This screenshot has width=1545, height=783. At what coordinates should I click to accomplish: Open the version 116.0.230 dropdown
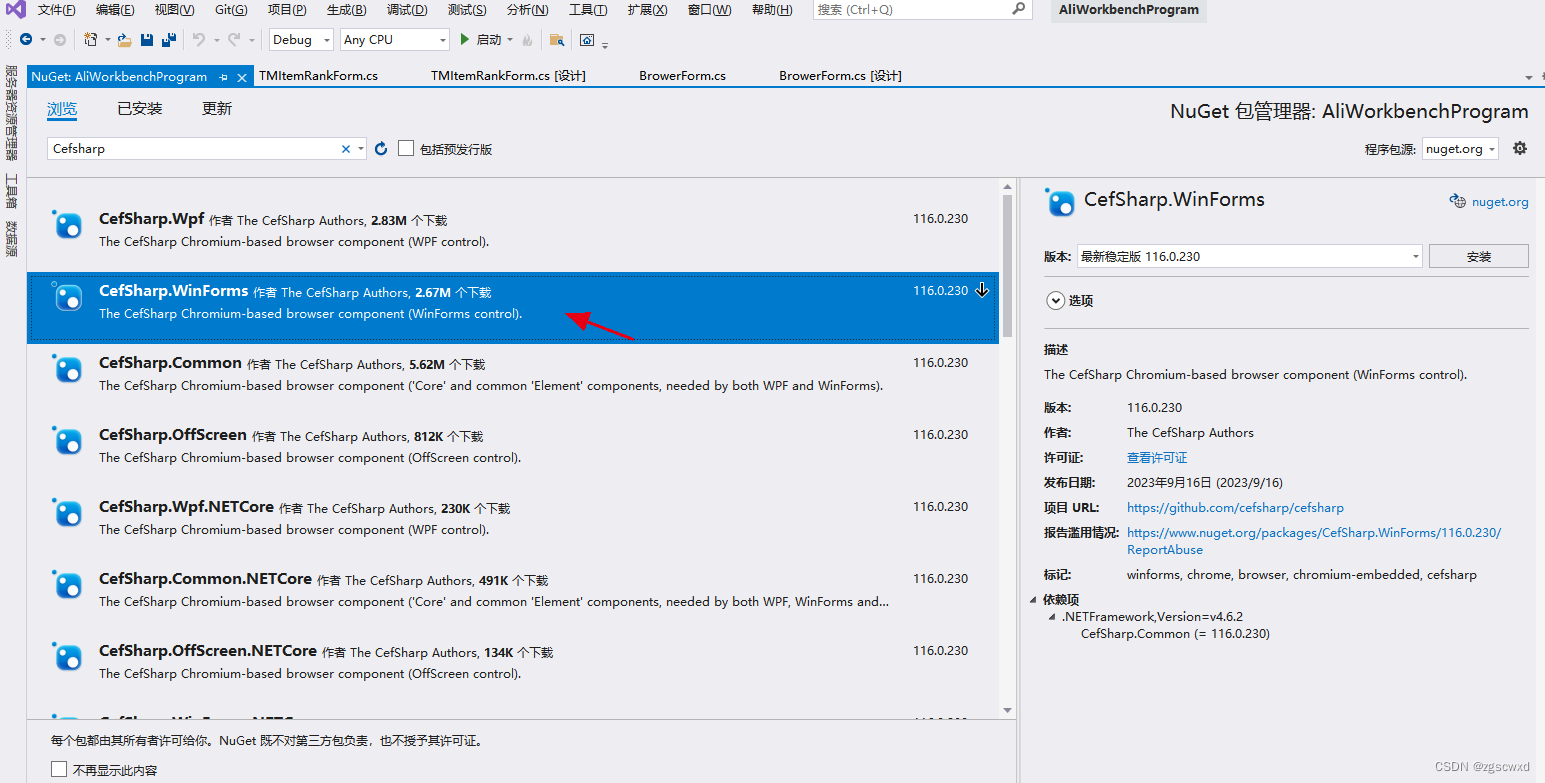point(1249,256)
